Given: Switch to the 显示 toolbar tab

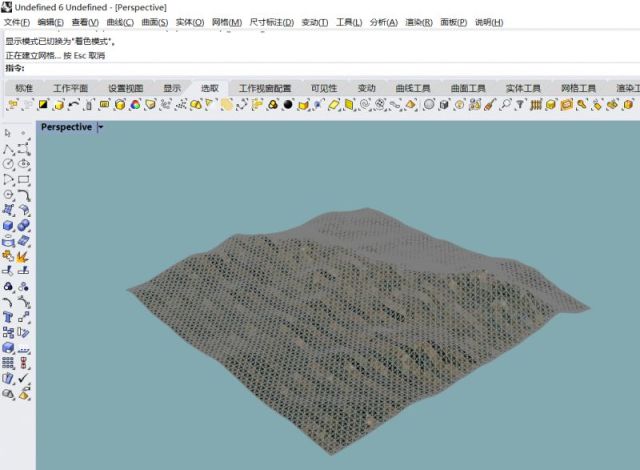Looking at the screenshot, I should point(172,88).
